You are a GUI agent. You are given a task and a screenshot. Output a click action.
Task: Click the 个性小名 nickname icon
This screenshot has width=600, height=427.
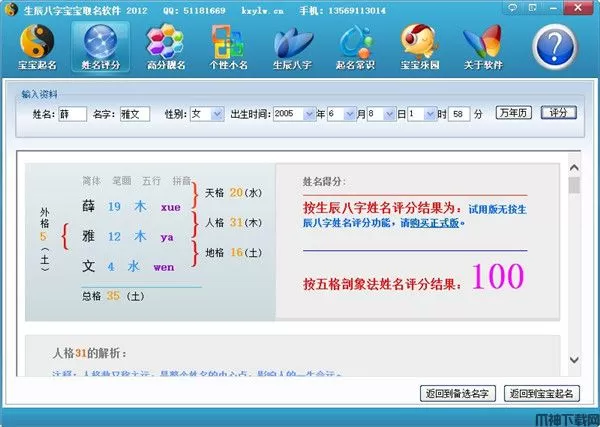point(230,47)
